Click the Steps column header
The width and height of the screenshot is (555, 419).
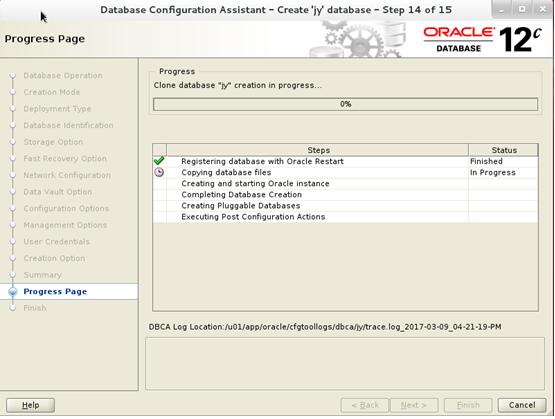(317, 150)
